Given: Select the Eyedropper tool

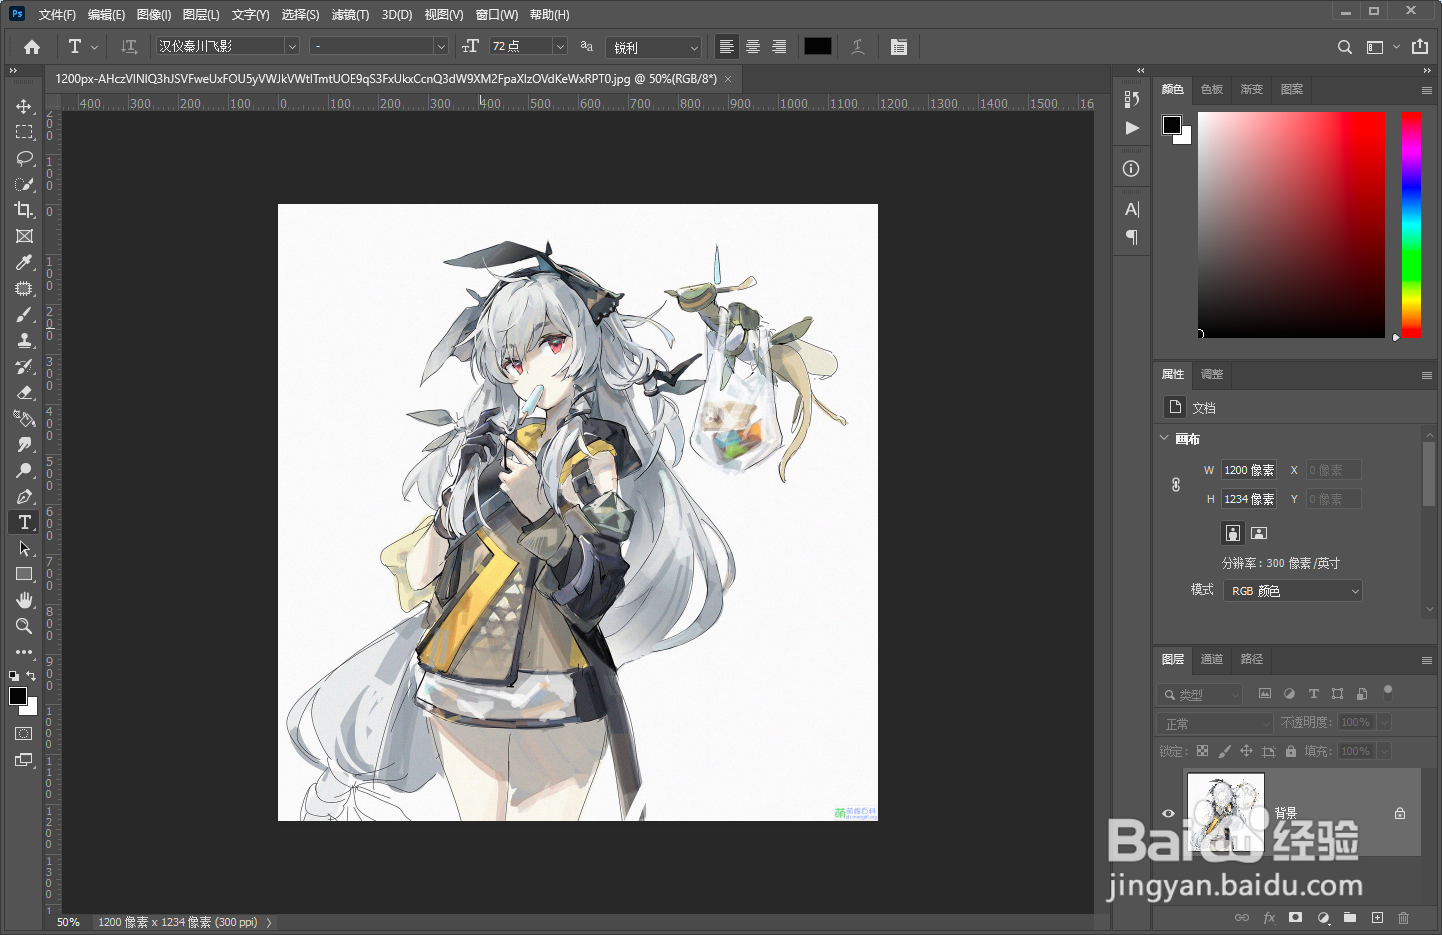Looking at the screenshot, I should 24,262.
